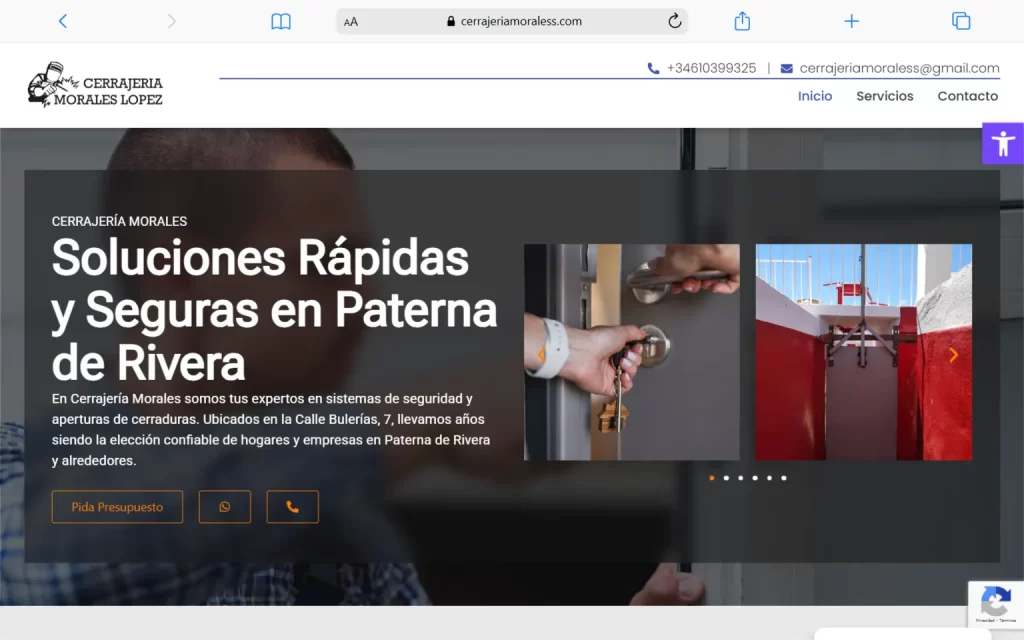Go to previous slide with left arrow
The image size is (1024, 640).
pyautogui.click(x=541, y=355)
